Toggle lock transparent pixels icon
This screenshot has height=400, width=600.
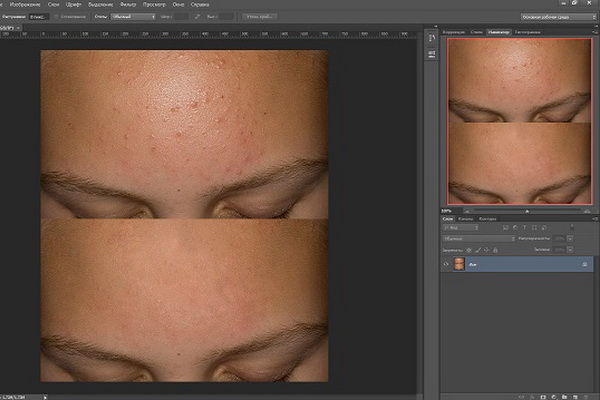(x=466, y=248)
